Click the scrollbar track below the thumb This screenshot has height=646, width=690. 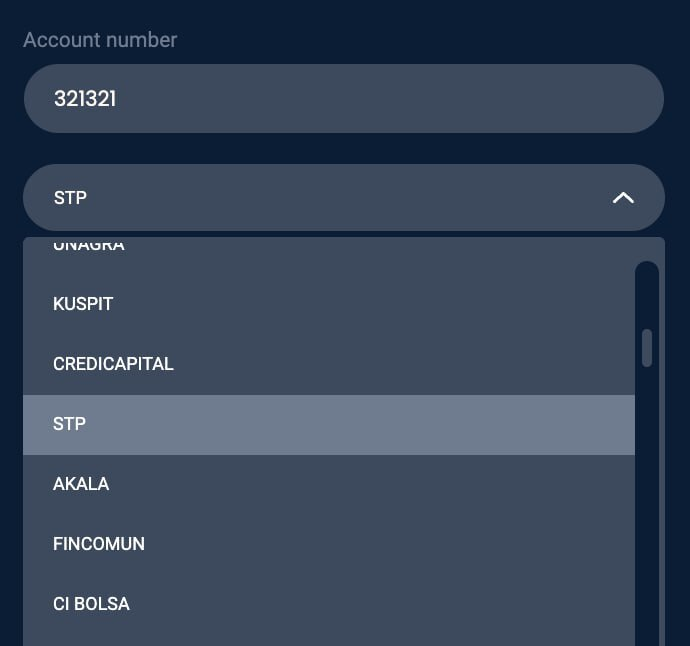[x=647, y=500]
